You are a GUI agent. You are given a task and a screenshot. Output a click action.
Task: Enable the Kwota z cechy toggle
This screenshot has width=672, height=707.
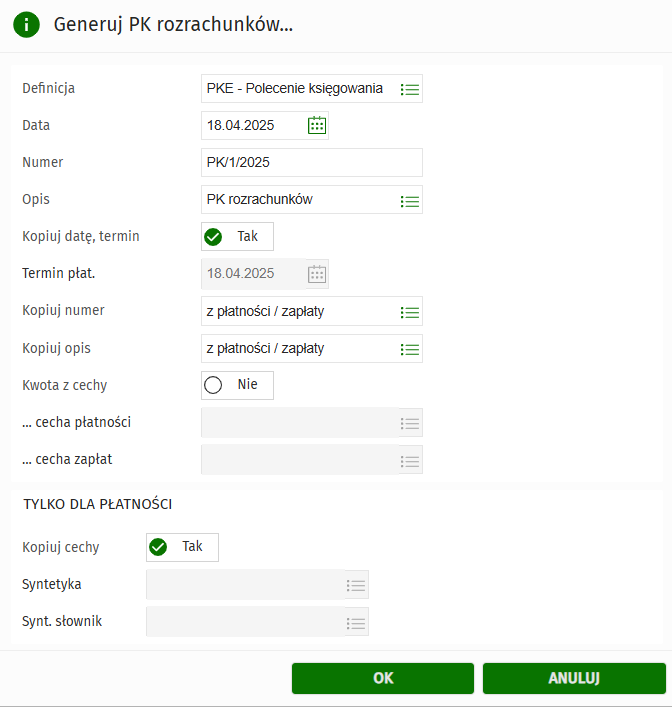pyautogui.click(x=237, y=385)
